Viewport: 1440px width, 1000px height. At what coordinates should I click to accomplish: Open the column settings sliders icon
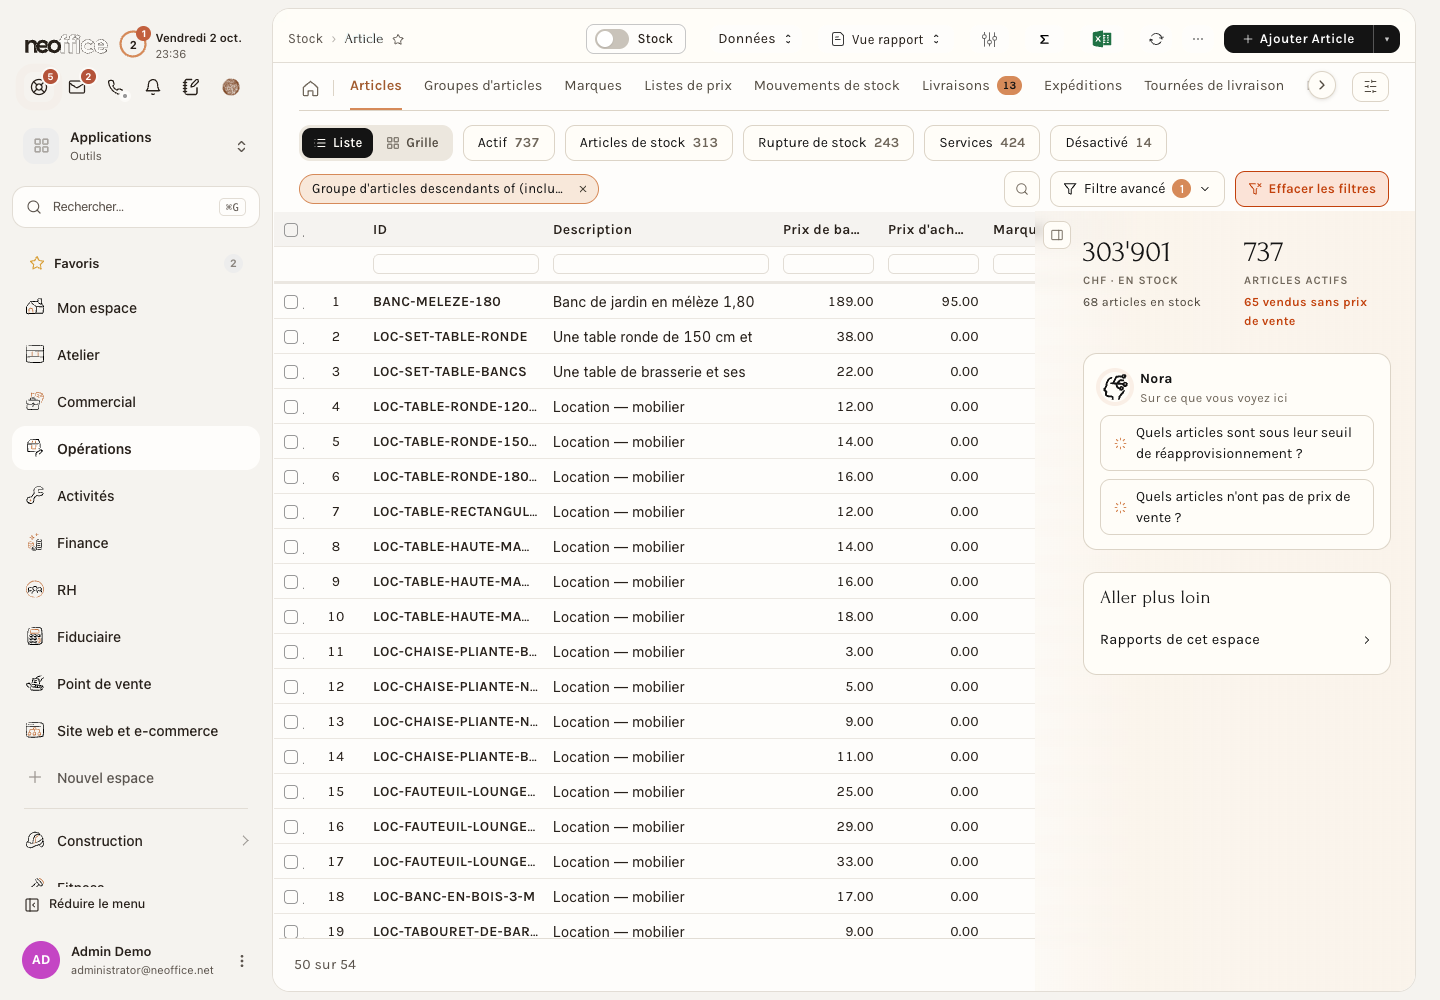tap(990, 39)
